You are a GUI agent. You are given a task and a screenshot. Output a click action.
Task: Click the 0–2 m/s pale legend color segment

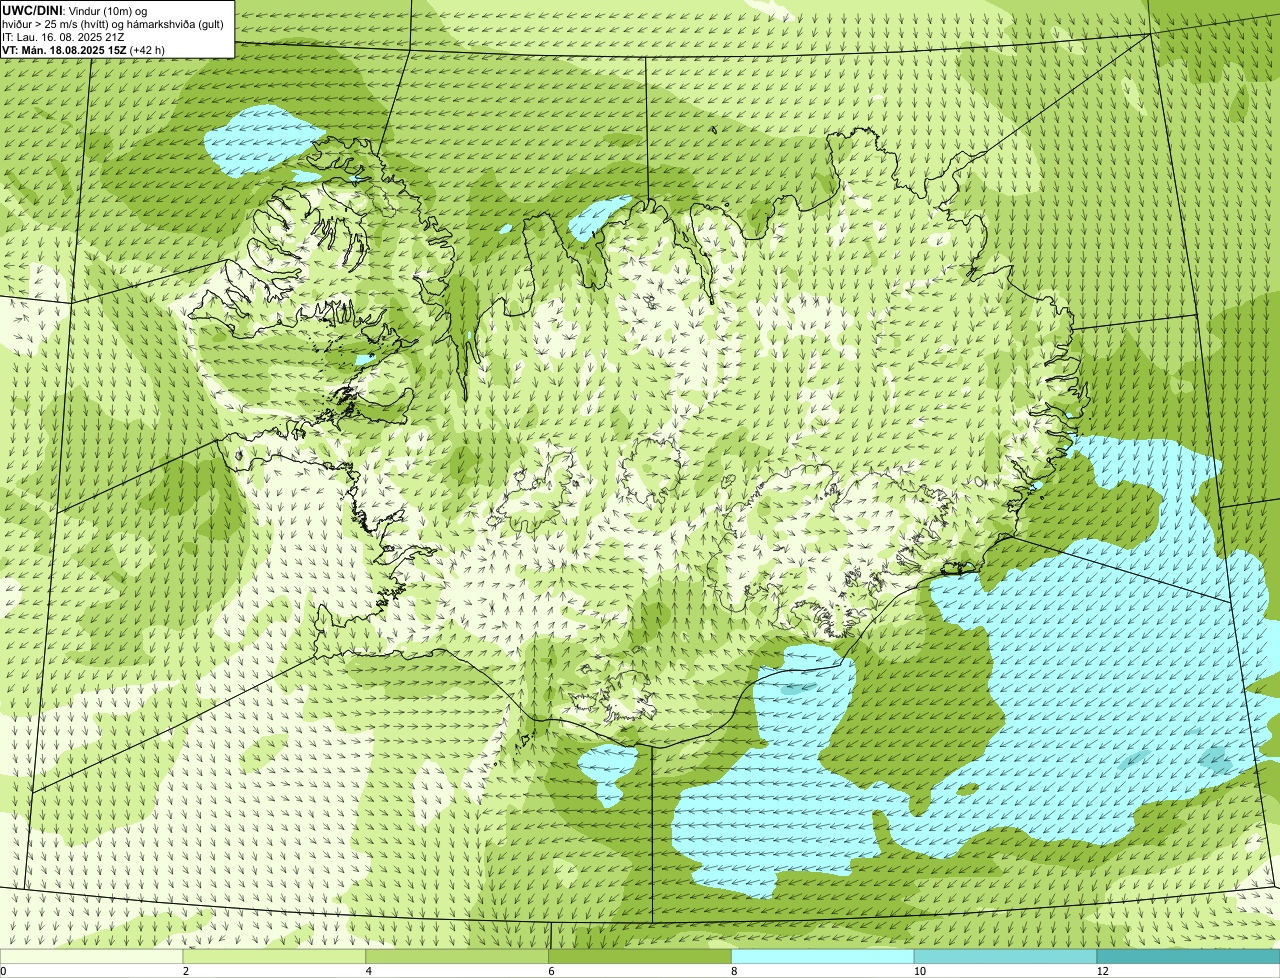(91, 956)
